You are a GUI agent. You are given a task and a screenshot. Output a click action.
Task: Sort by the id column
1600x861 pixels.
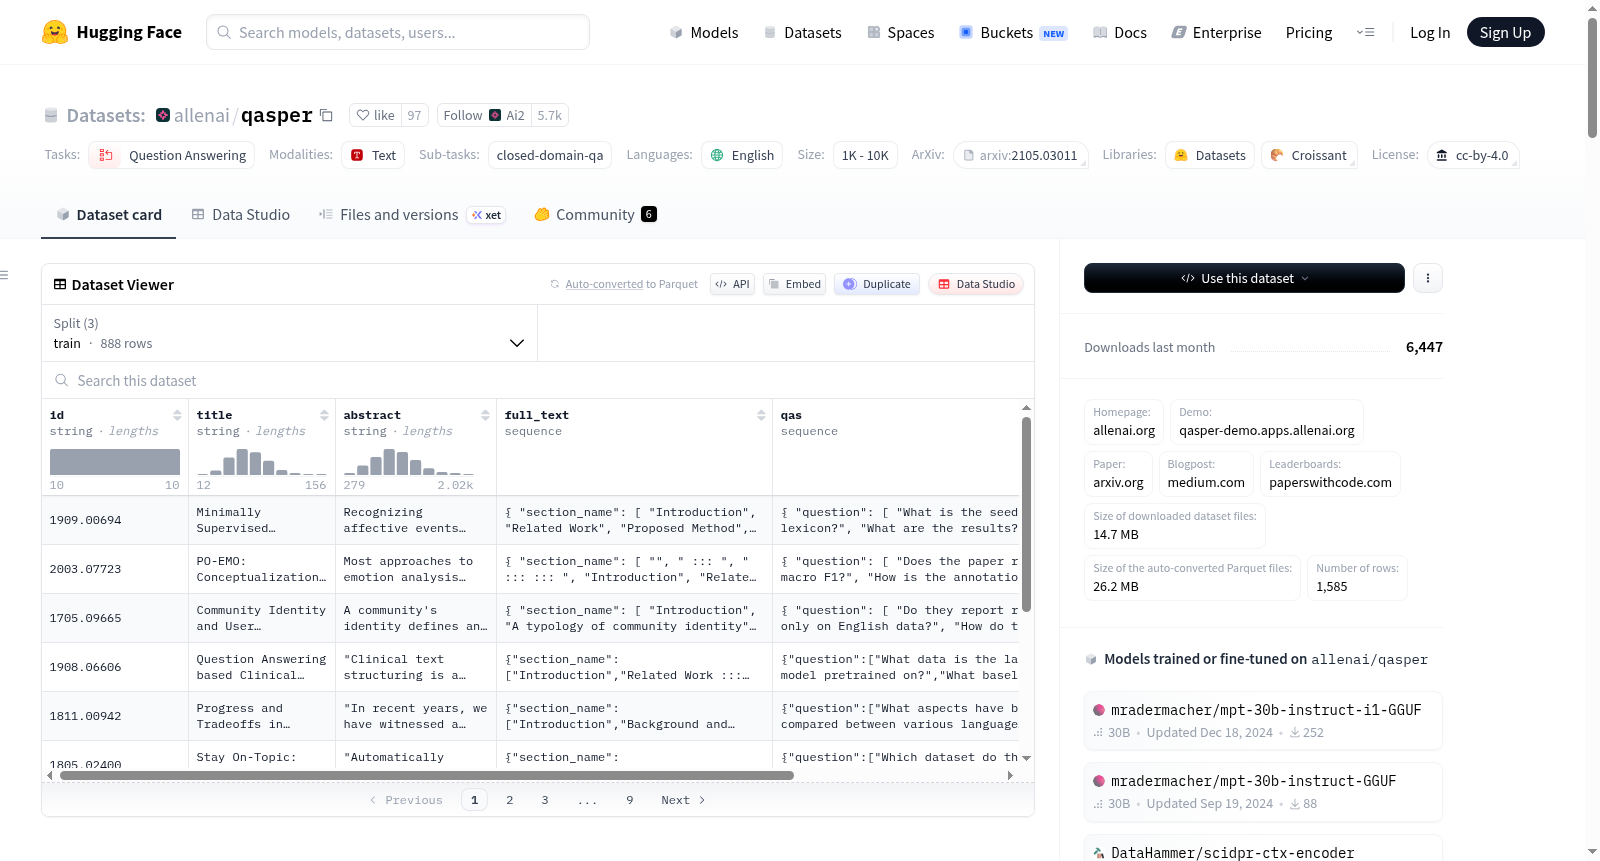177,415
